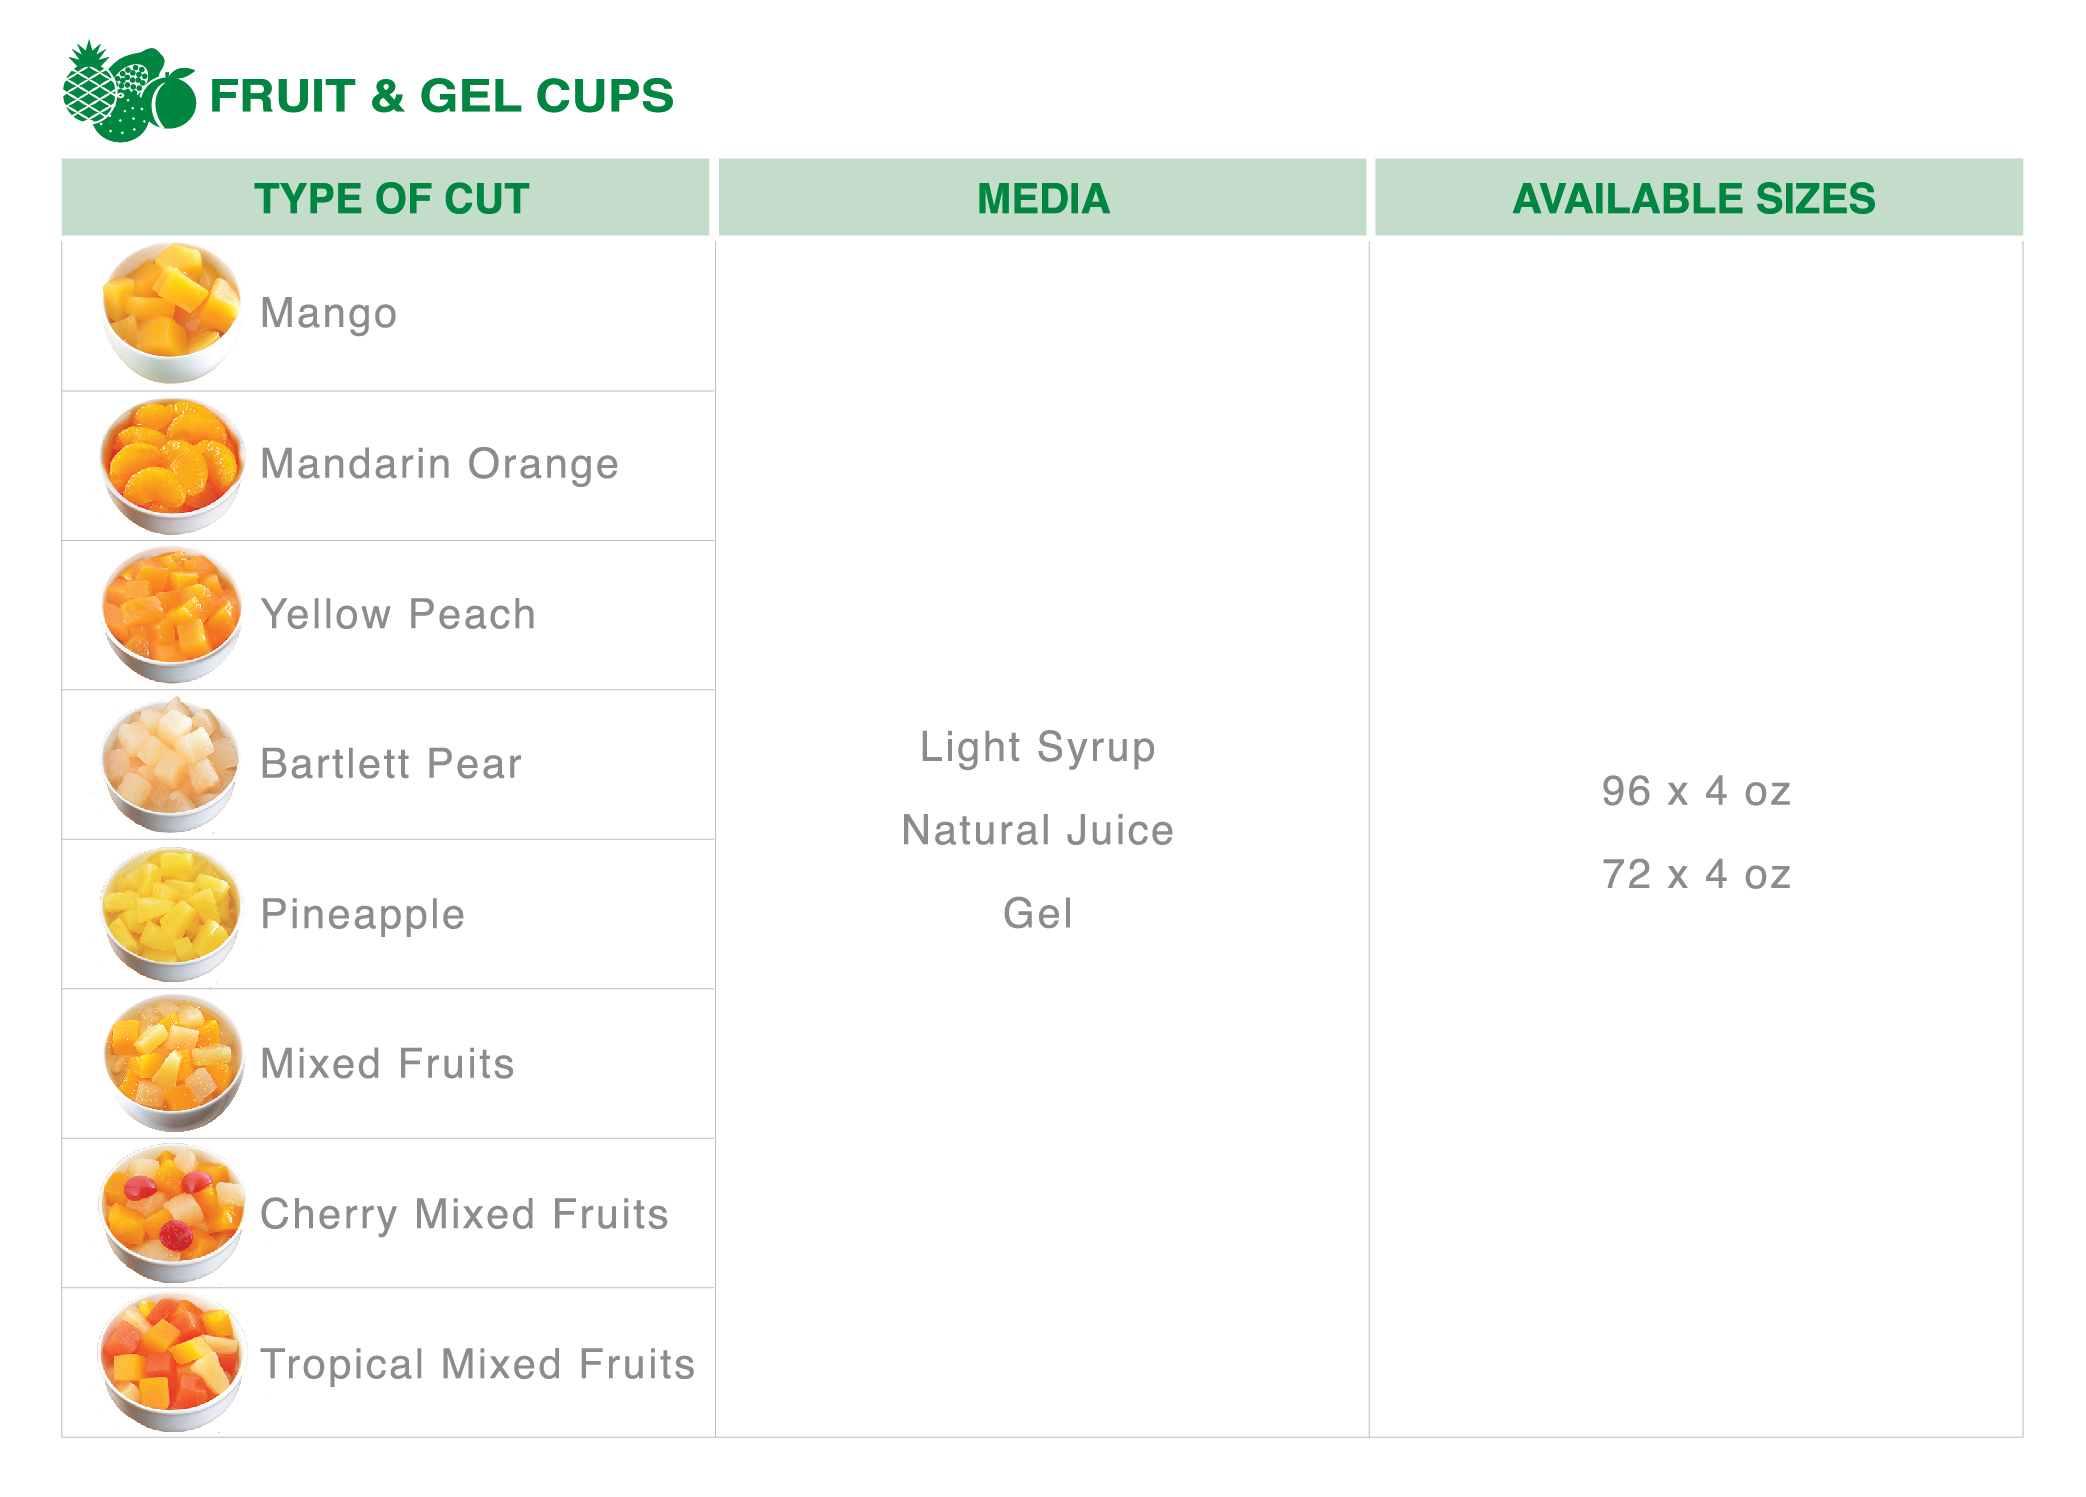
Task: Select the Pineapple bowl image
Action: click(171, 914)
